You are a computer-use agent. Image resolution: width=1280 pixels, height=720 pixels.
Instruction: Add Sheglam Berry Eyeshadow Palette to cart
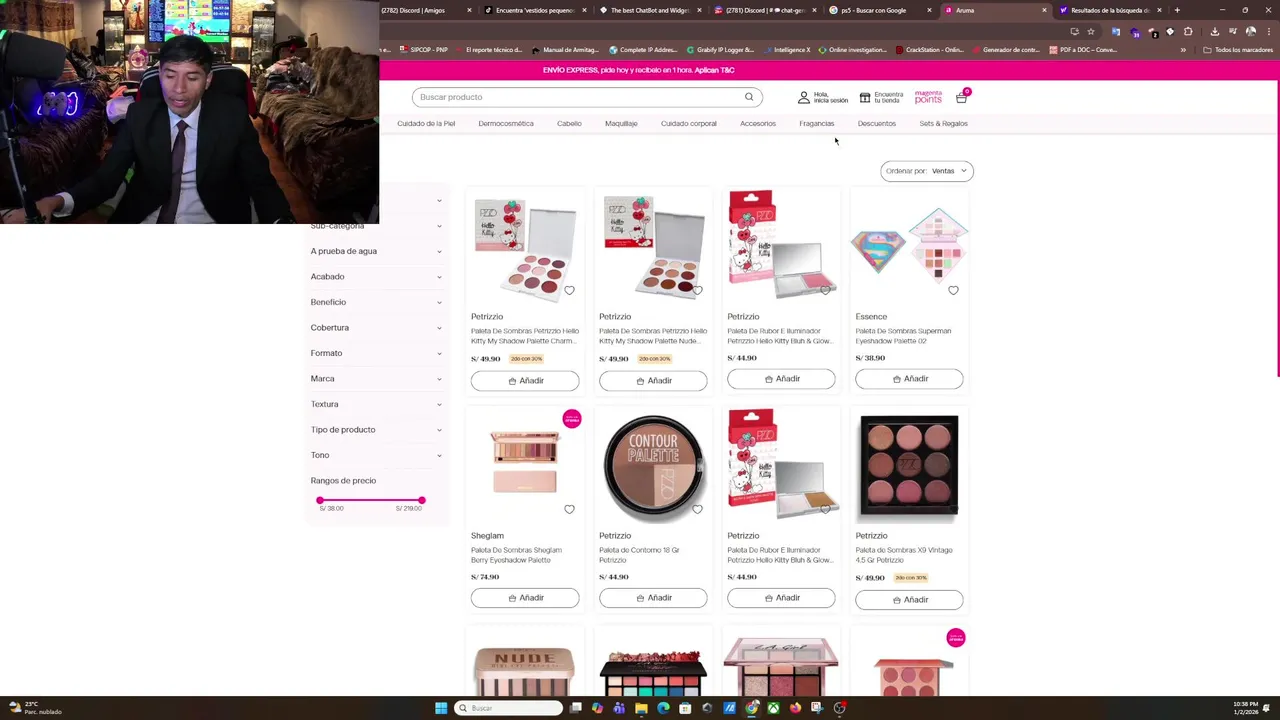tap(525, 598)
